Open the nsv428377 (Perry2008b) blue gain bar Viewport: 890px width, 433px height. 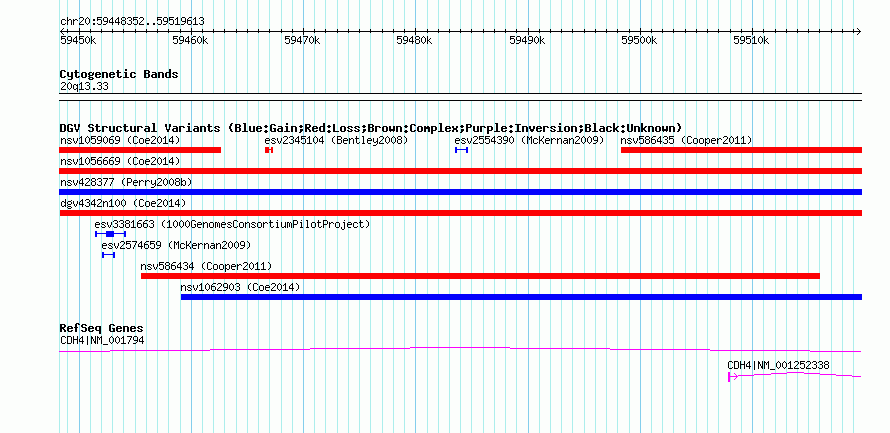coord(460,192)
